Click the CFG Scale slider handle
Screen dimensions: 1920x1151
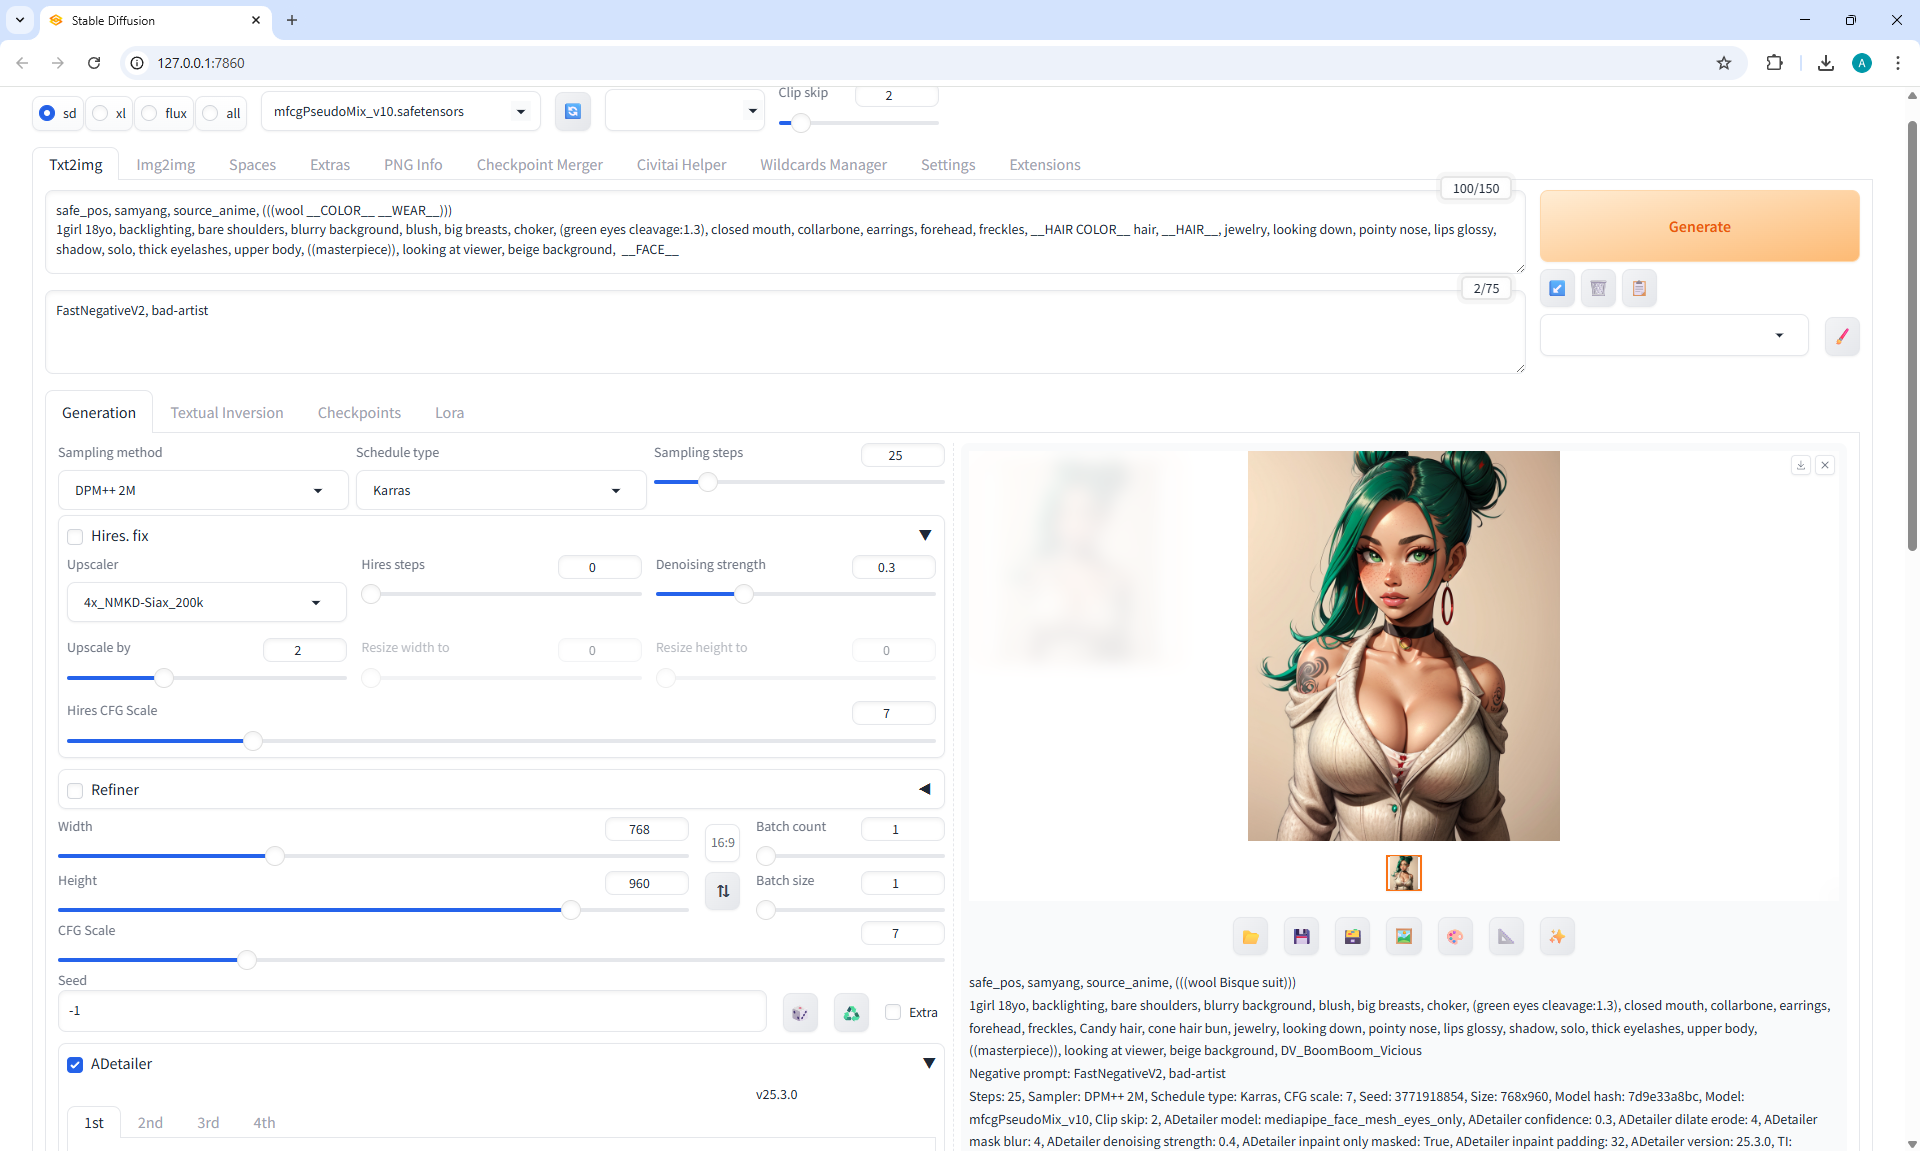[x=246, y=960]
